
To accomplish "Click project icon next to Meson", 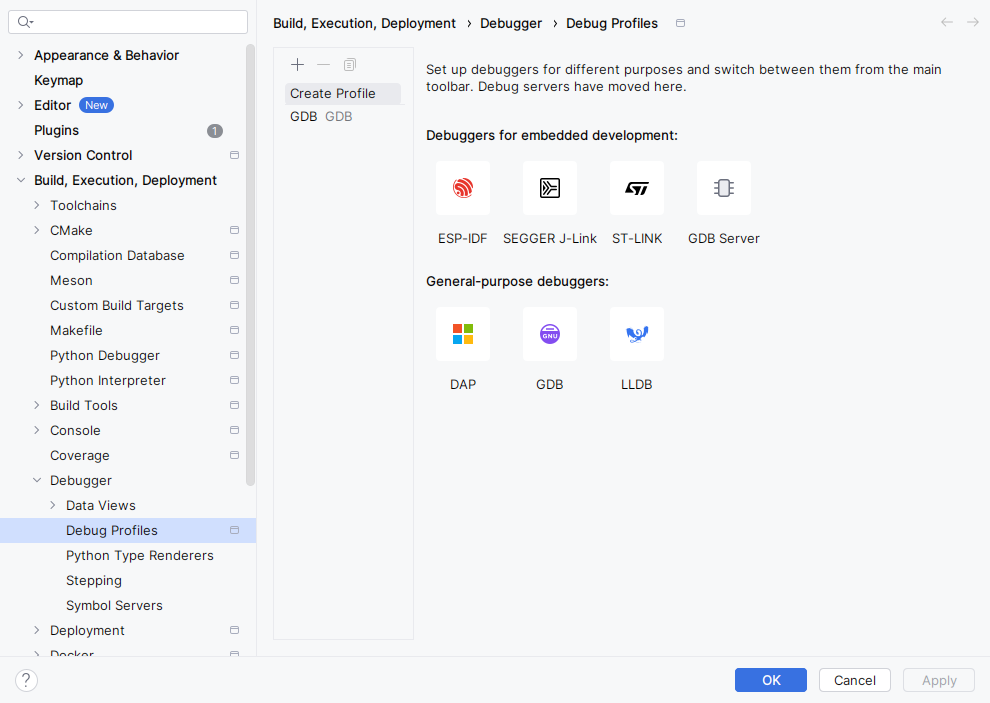I will (234, 280).
